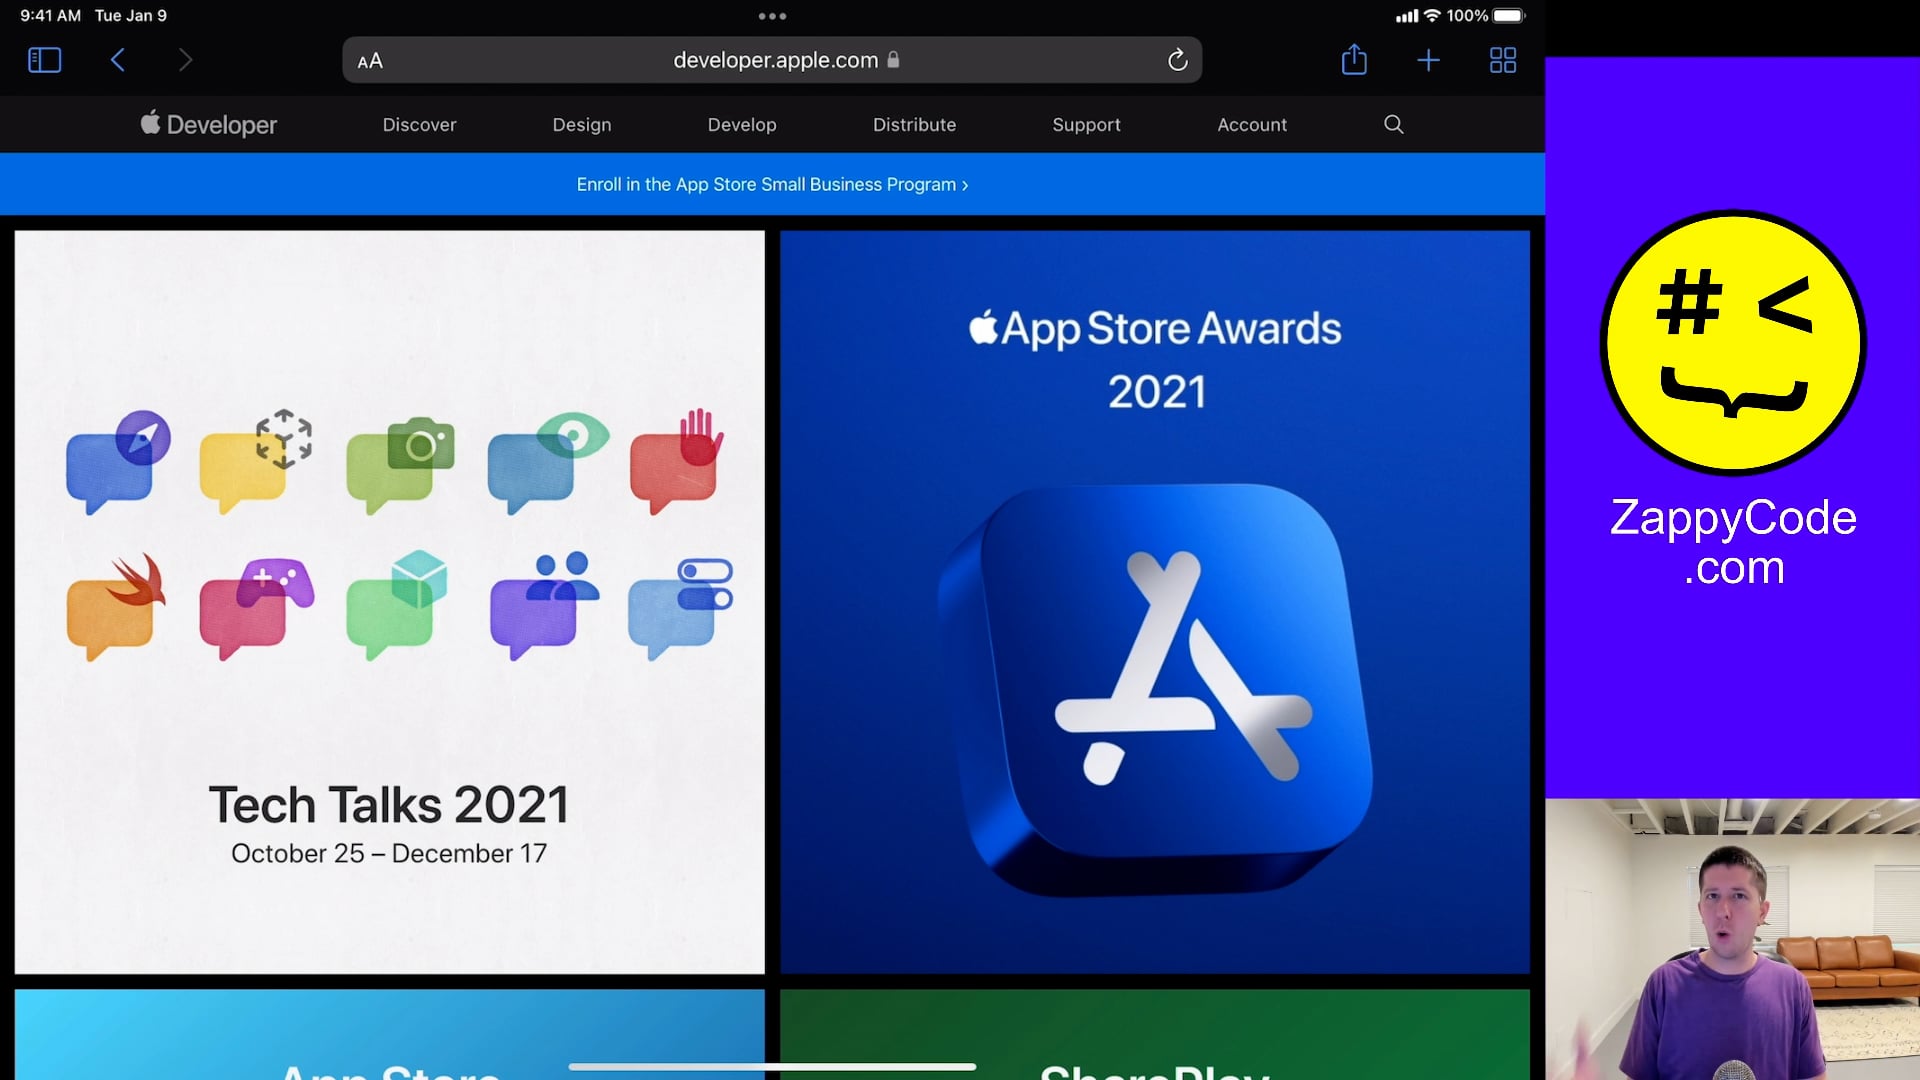Open the Tech Talks 2021 card
The image size is (1920, 1080).
point(389,602)
